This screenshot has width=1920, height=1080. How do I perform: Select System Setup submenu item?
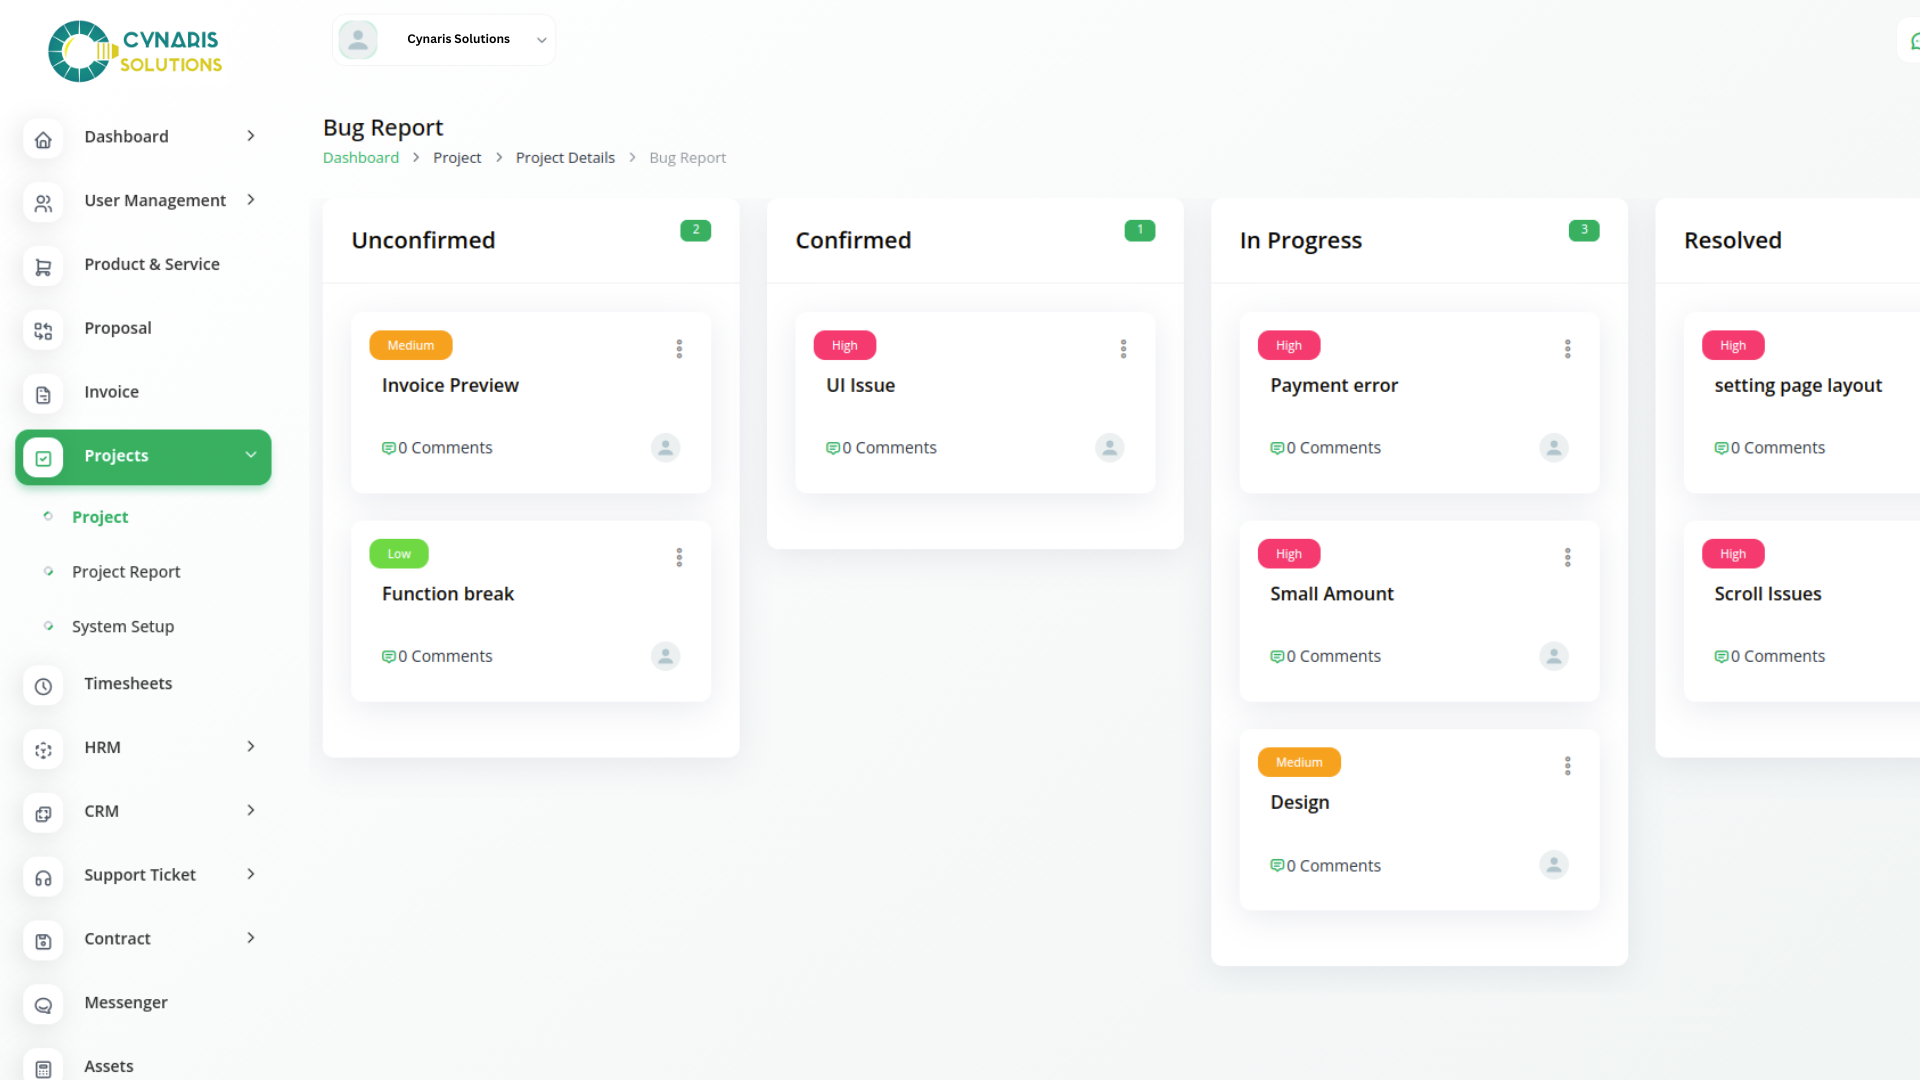pyautogui.click(x=123, y=627)
